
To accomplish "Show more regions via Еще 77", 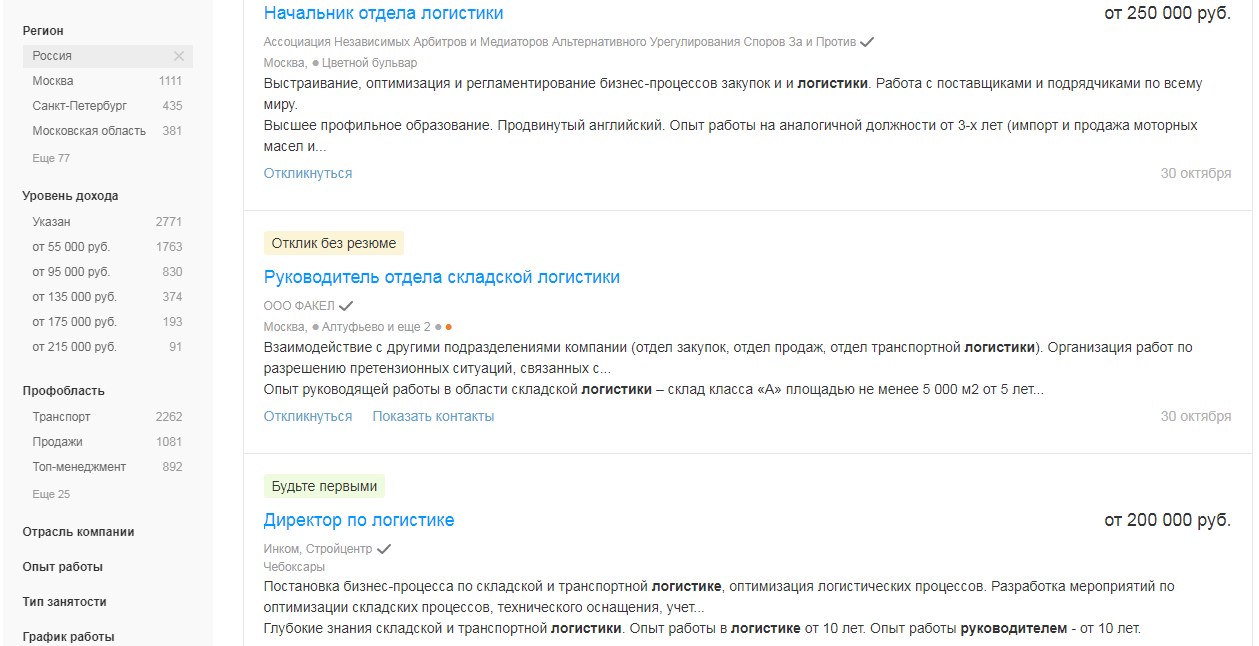I will click(x=51, y=158).
